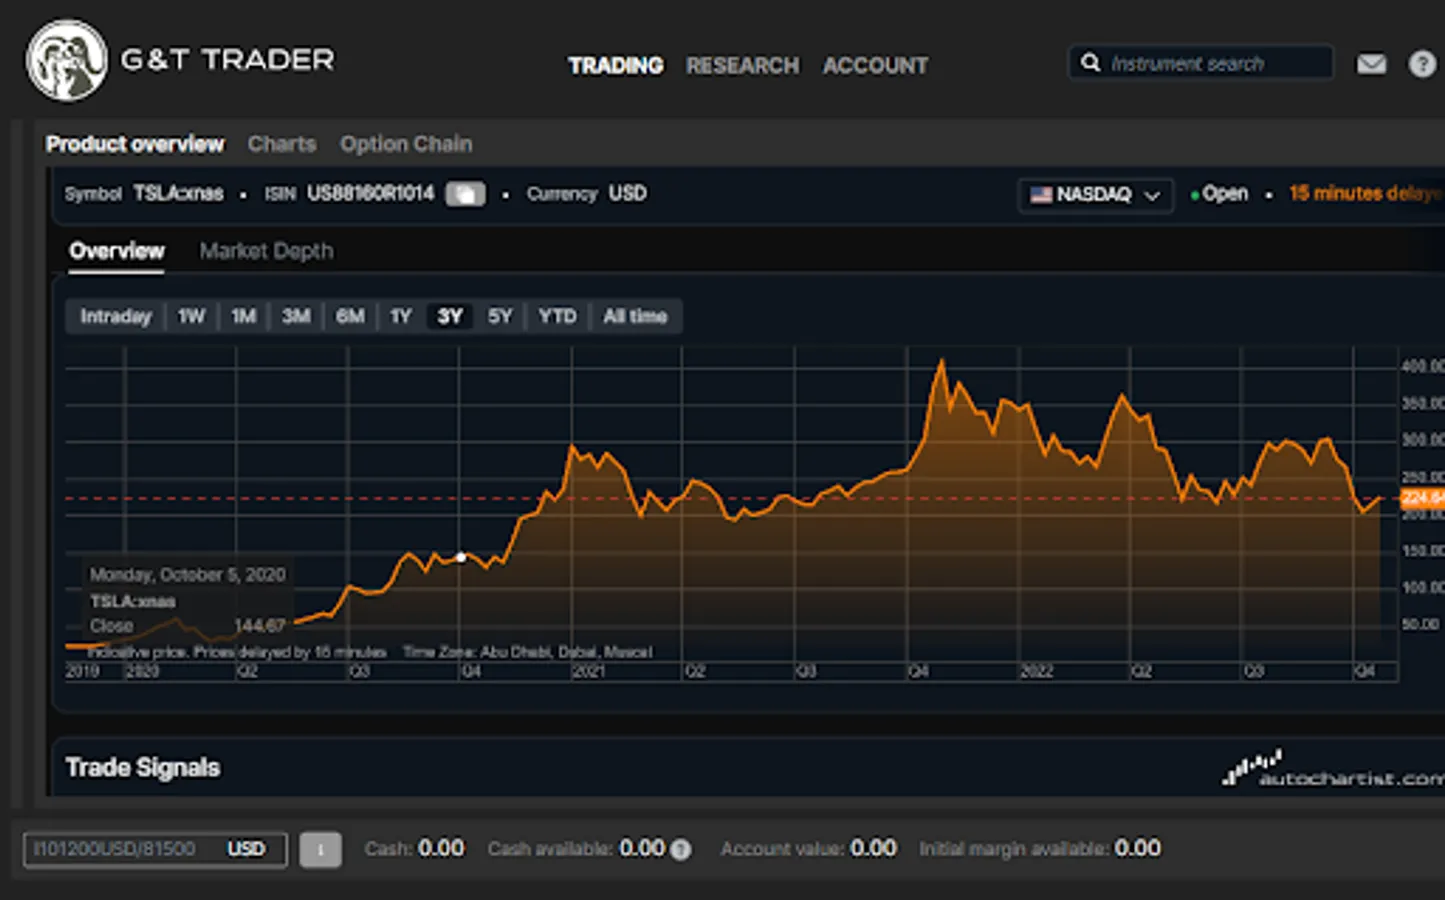Set chart range to 1M

click(x=244, y=316)
